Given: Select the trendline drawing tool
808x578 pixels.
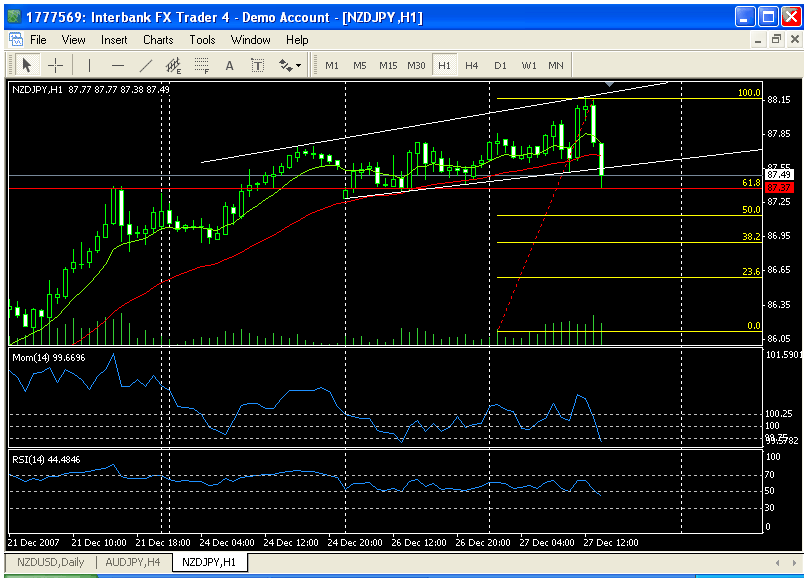Looking at the screenshot, I should [x=146, y=65].
